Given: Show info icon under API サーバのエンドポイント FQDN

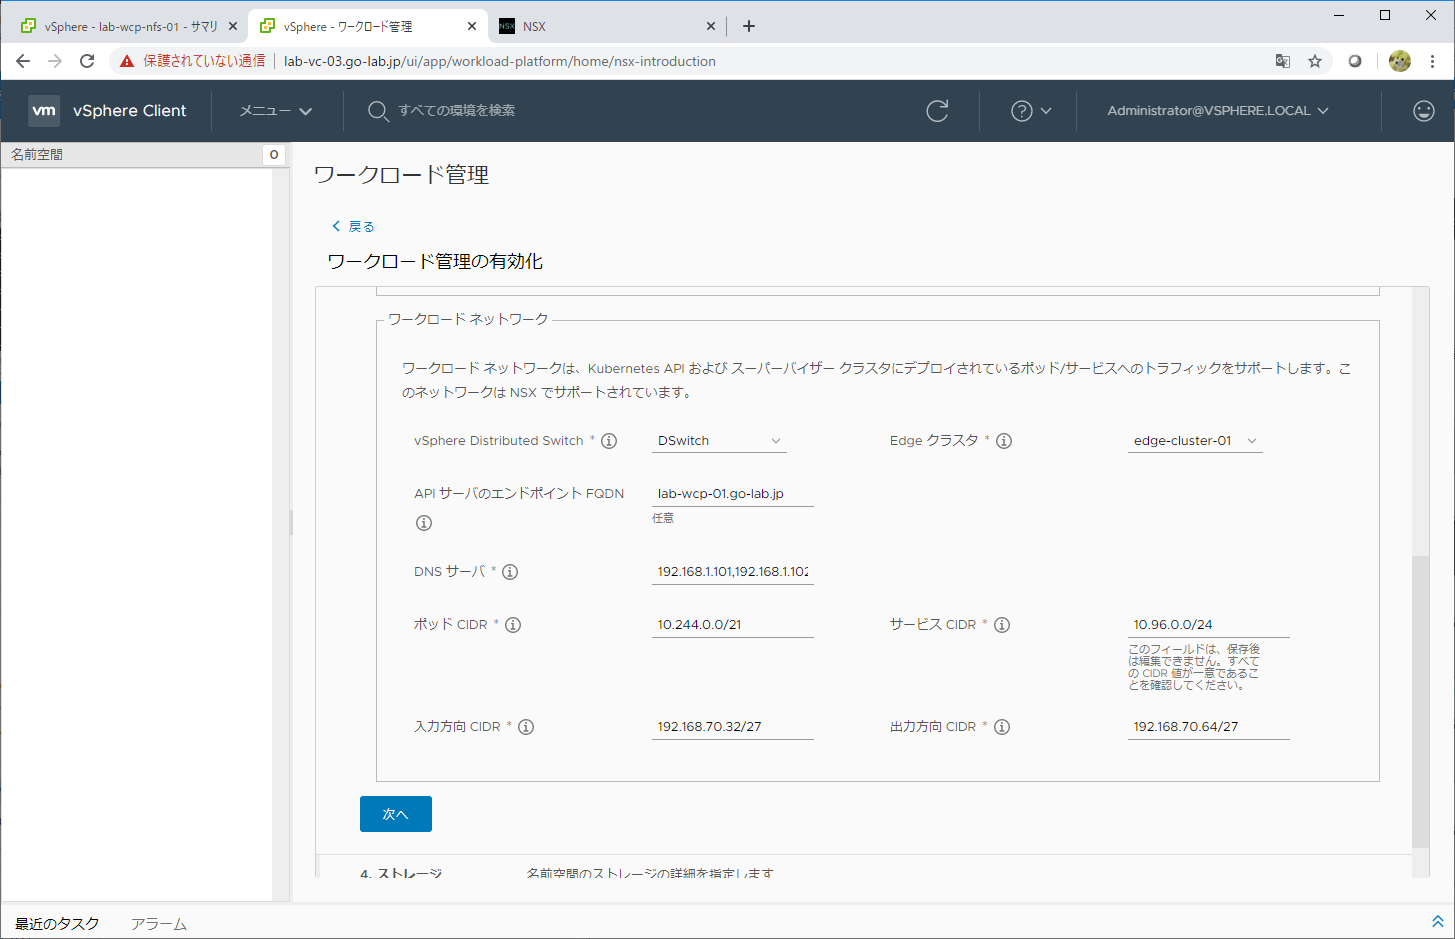Looking at the screenshot, I should (424, 523).
